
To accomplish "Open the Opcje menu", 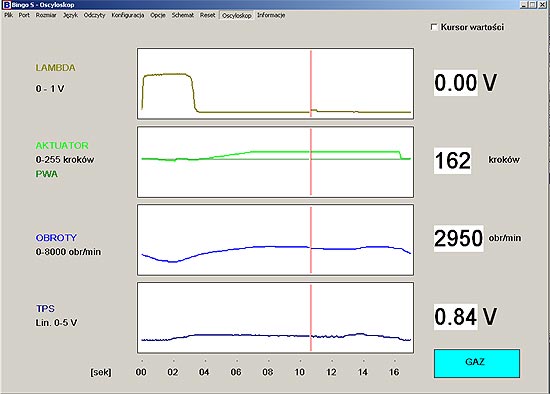I will [158, 15].
